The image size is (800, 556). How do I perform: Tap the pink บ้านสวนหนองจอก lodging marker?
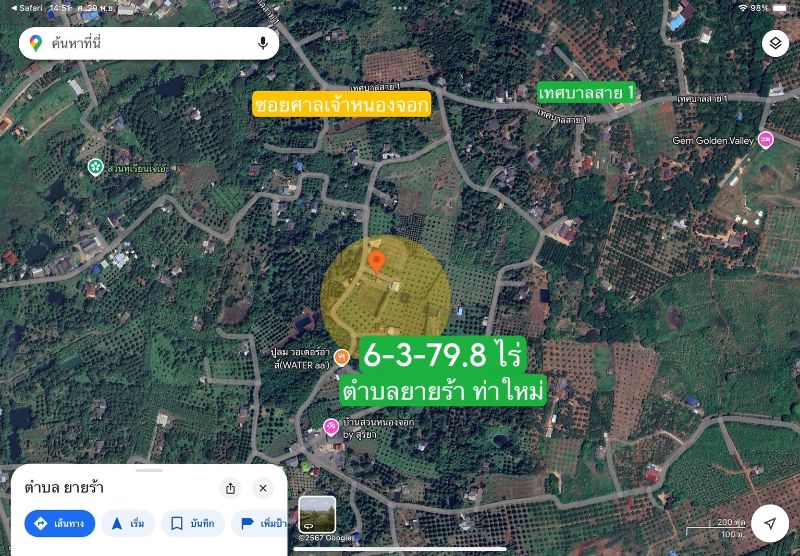coord(331,427)
